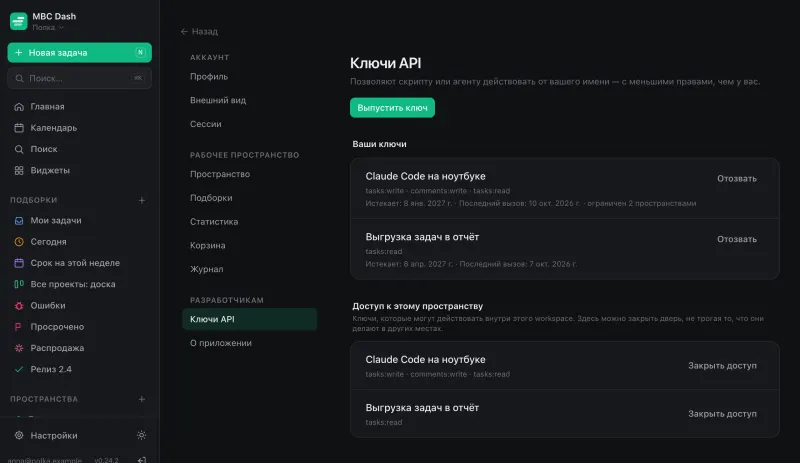Click the v0.24.2 version label
This screenshot has width=800, height=463.
(106, 460)
